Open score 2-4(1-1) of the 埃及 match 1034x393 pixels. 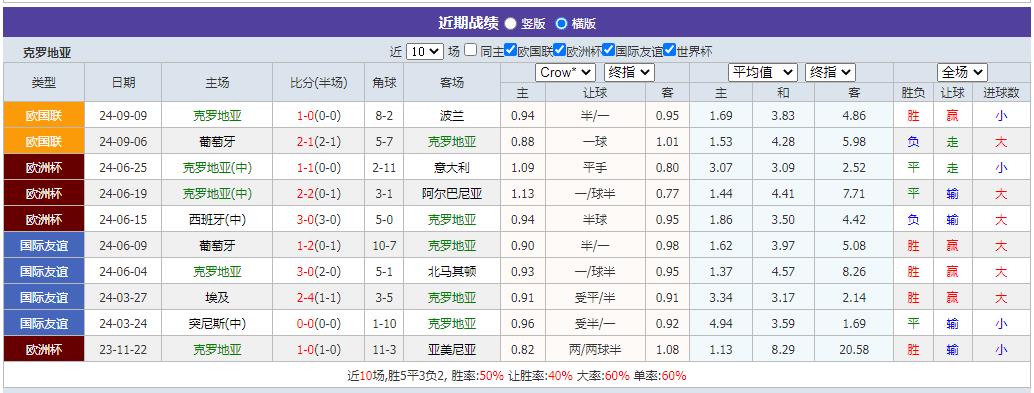click(x=319, y=298)
